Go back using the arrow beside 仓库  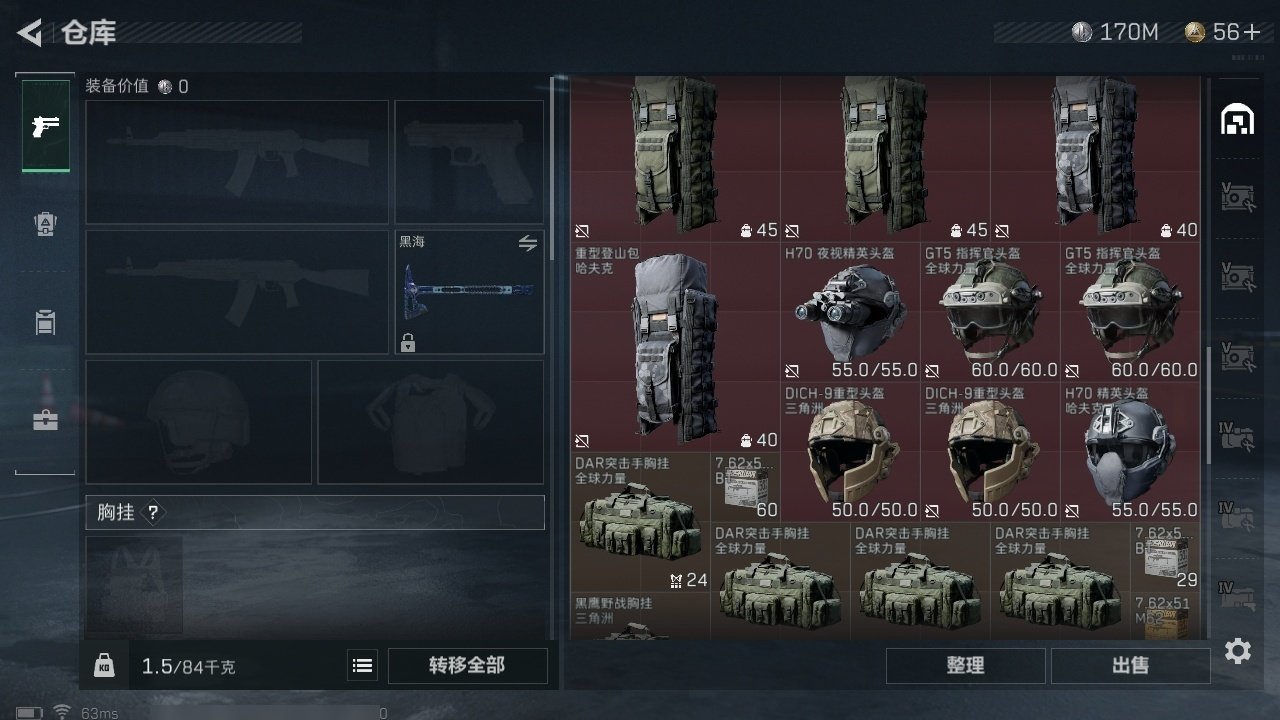(30, 33)
